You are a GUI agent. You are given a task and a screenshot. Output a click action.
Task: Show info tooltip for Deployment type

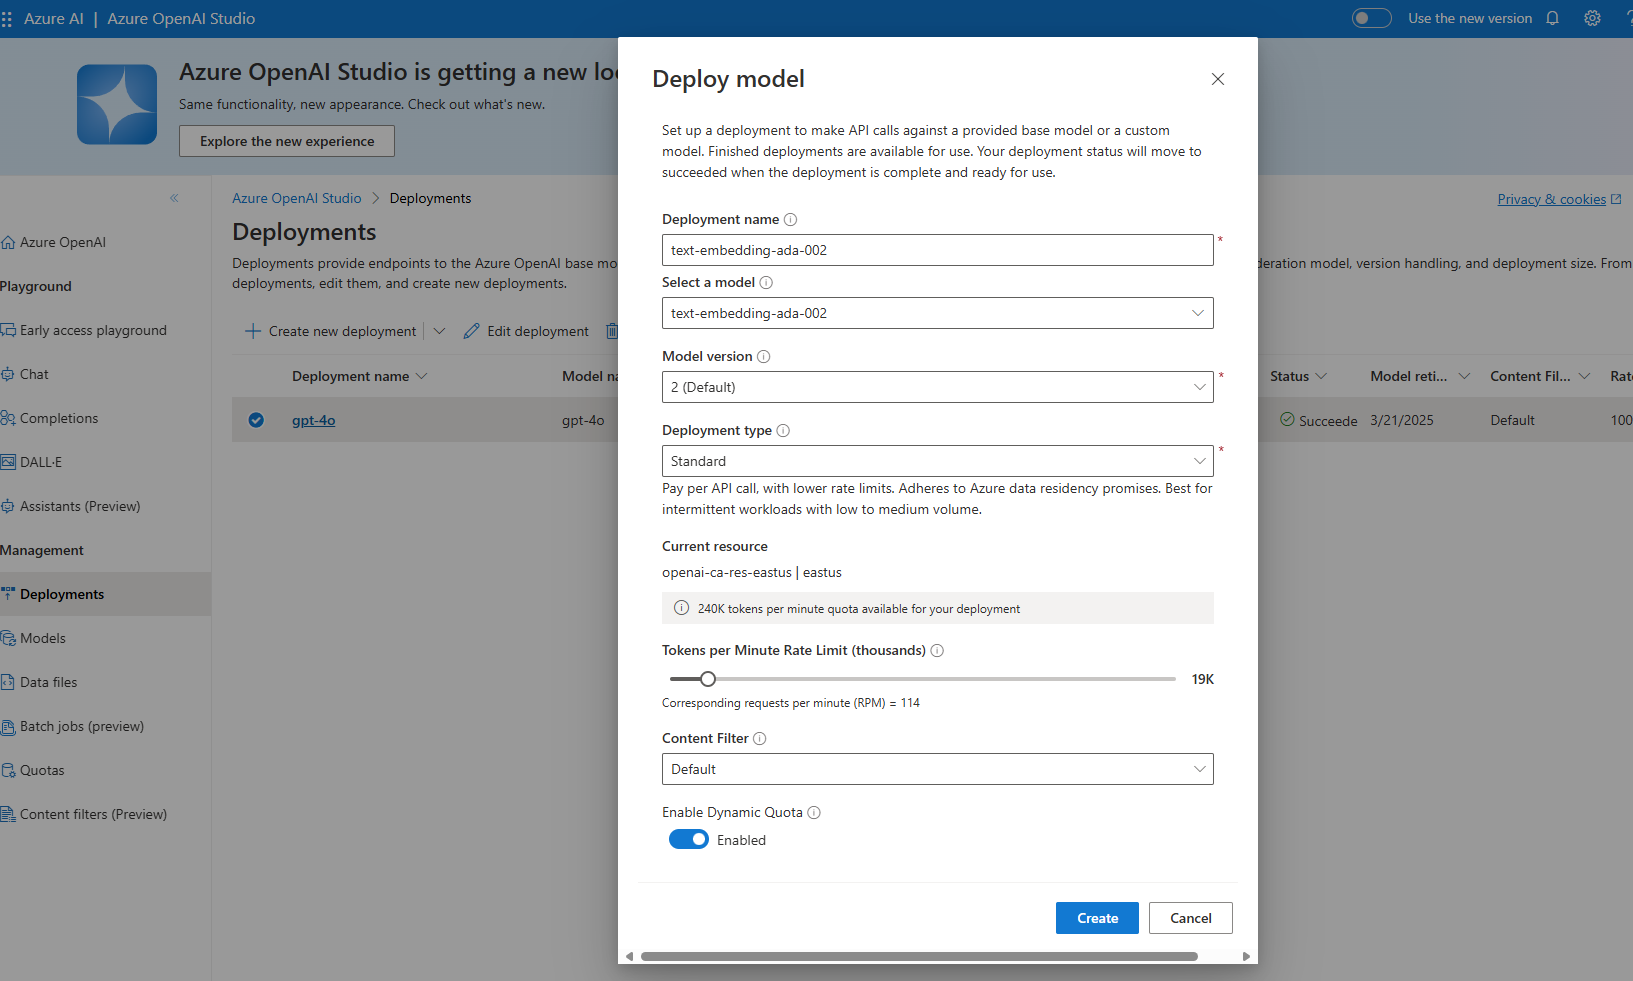783,430
